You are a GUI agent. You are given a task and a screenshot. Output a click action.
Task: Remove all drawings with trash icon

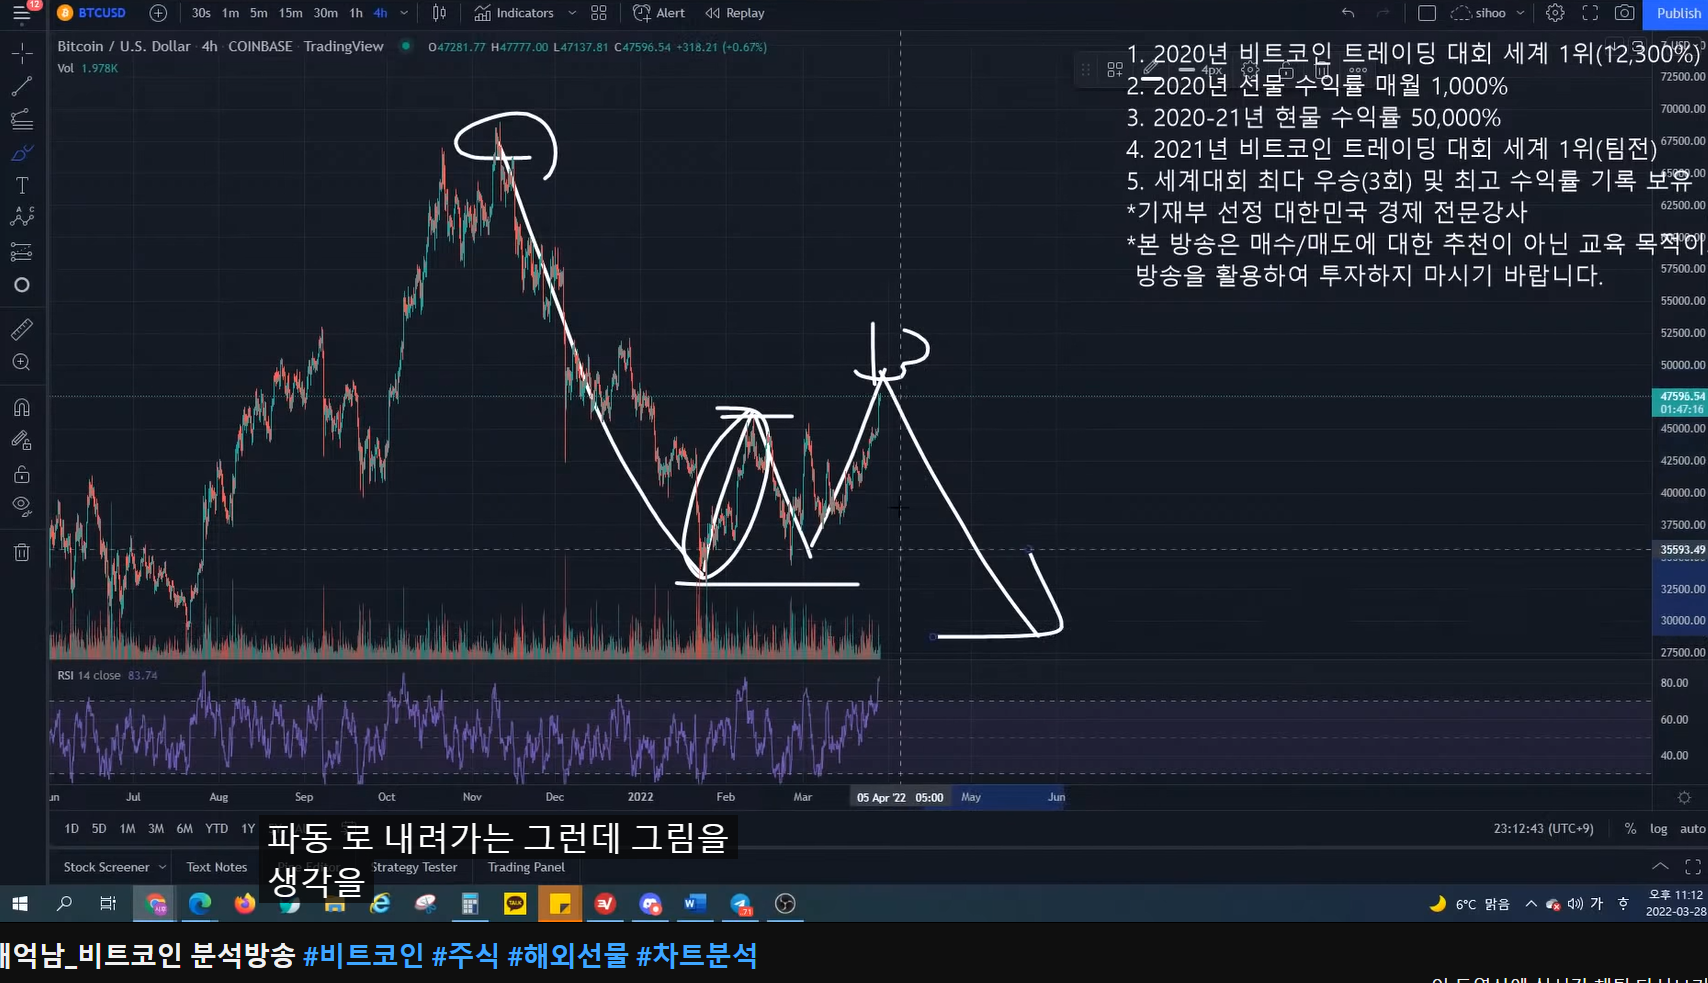point(22,552)
